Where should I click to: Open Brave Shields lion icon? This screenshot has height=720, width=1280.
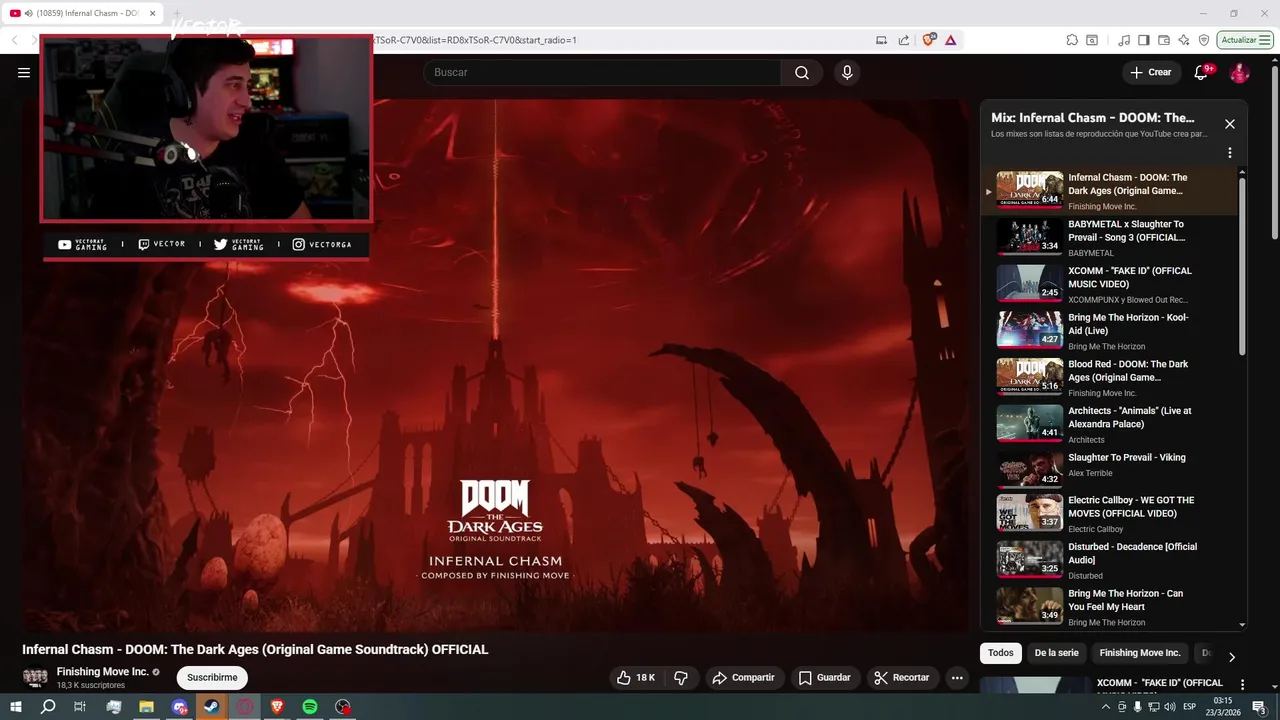point(929,40)
